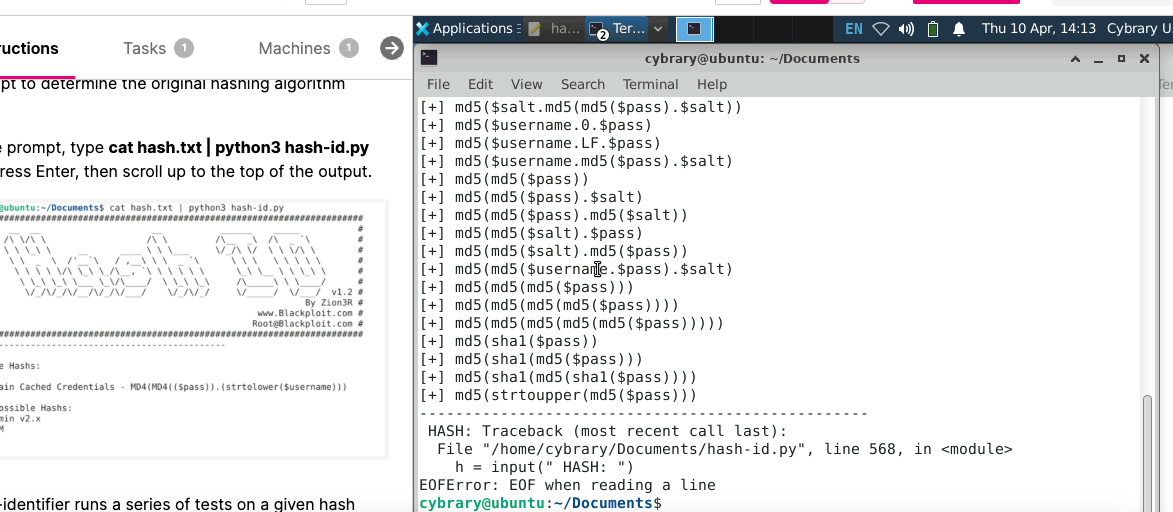Click the volume speaker icon

[906, 29]
